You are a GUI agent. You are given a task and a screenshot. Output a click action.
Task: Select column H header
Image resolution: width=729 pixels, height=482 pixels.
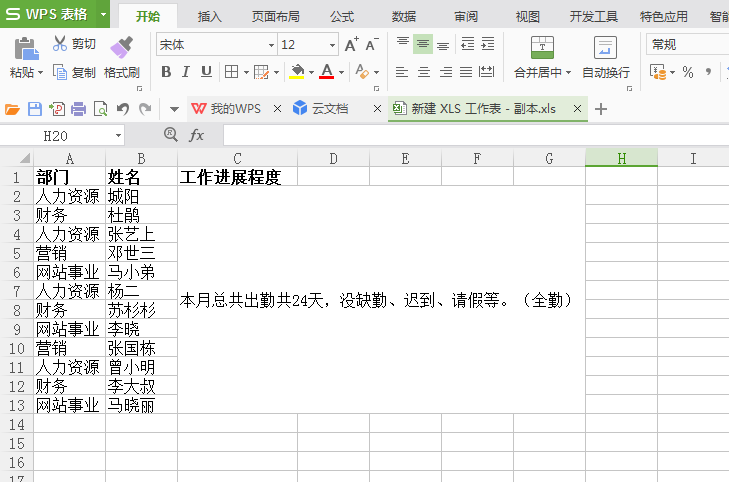pyautogui.click(x=621, y=158)
